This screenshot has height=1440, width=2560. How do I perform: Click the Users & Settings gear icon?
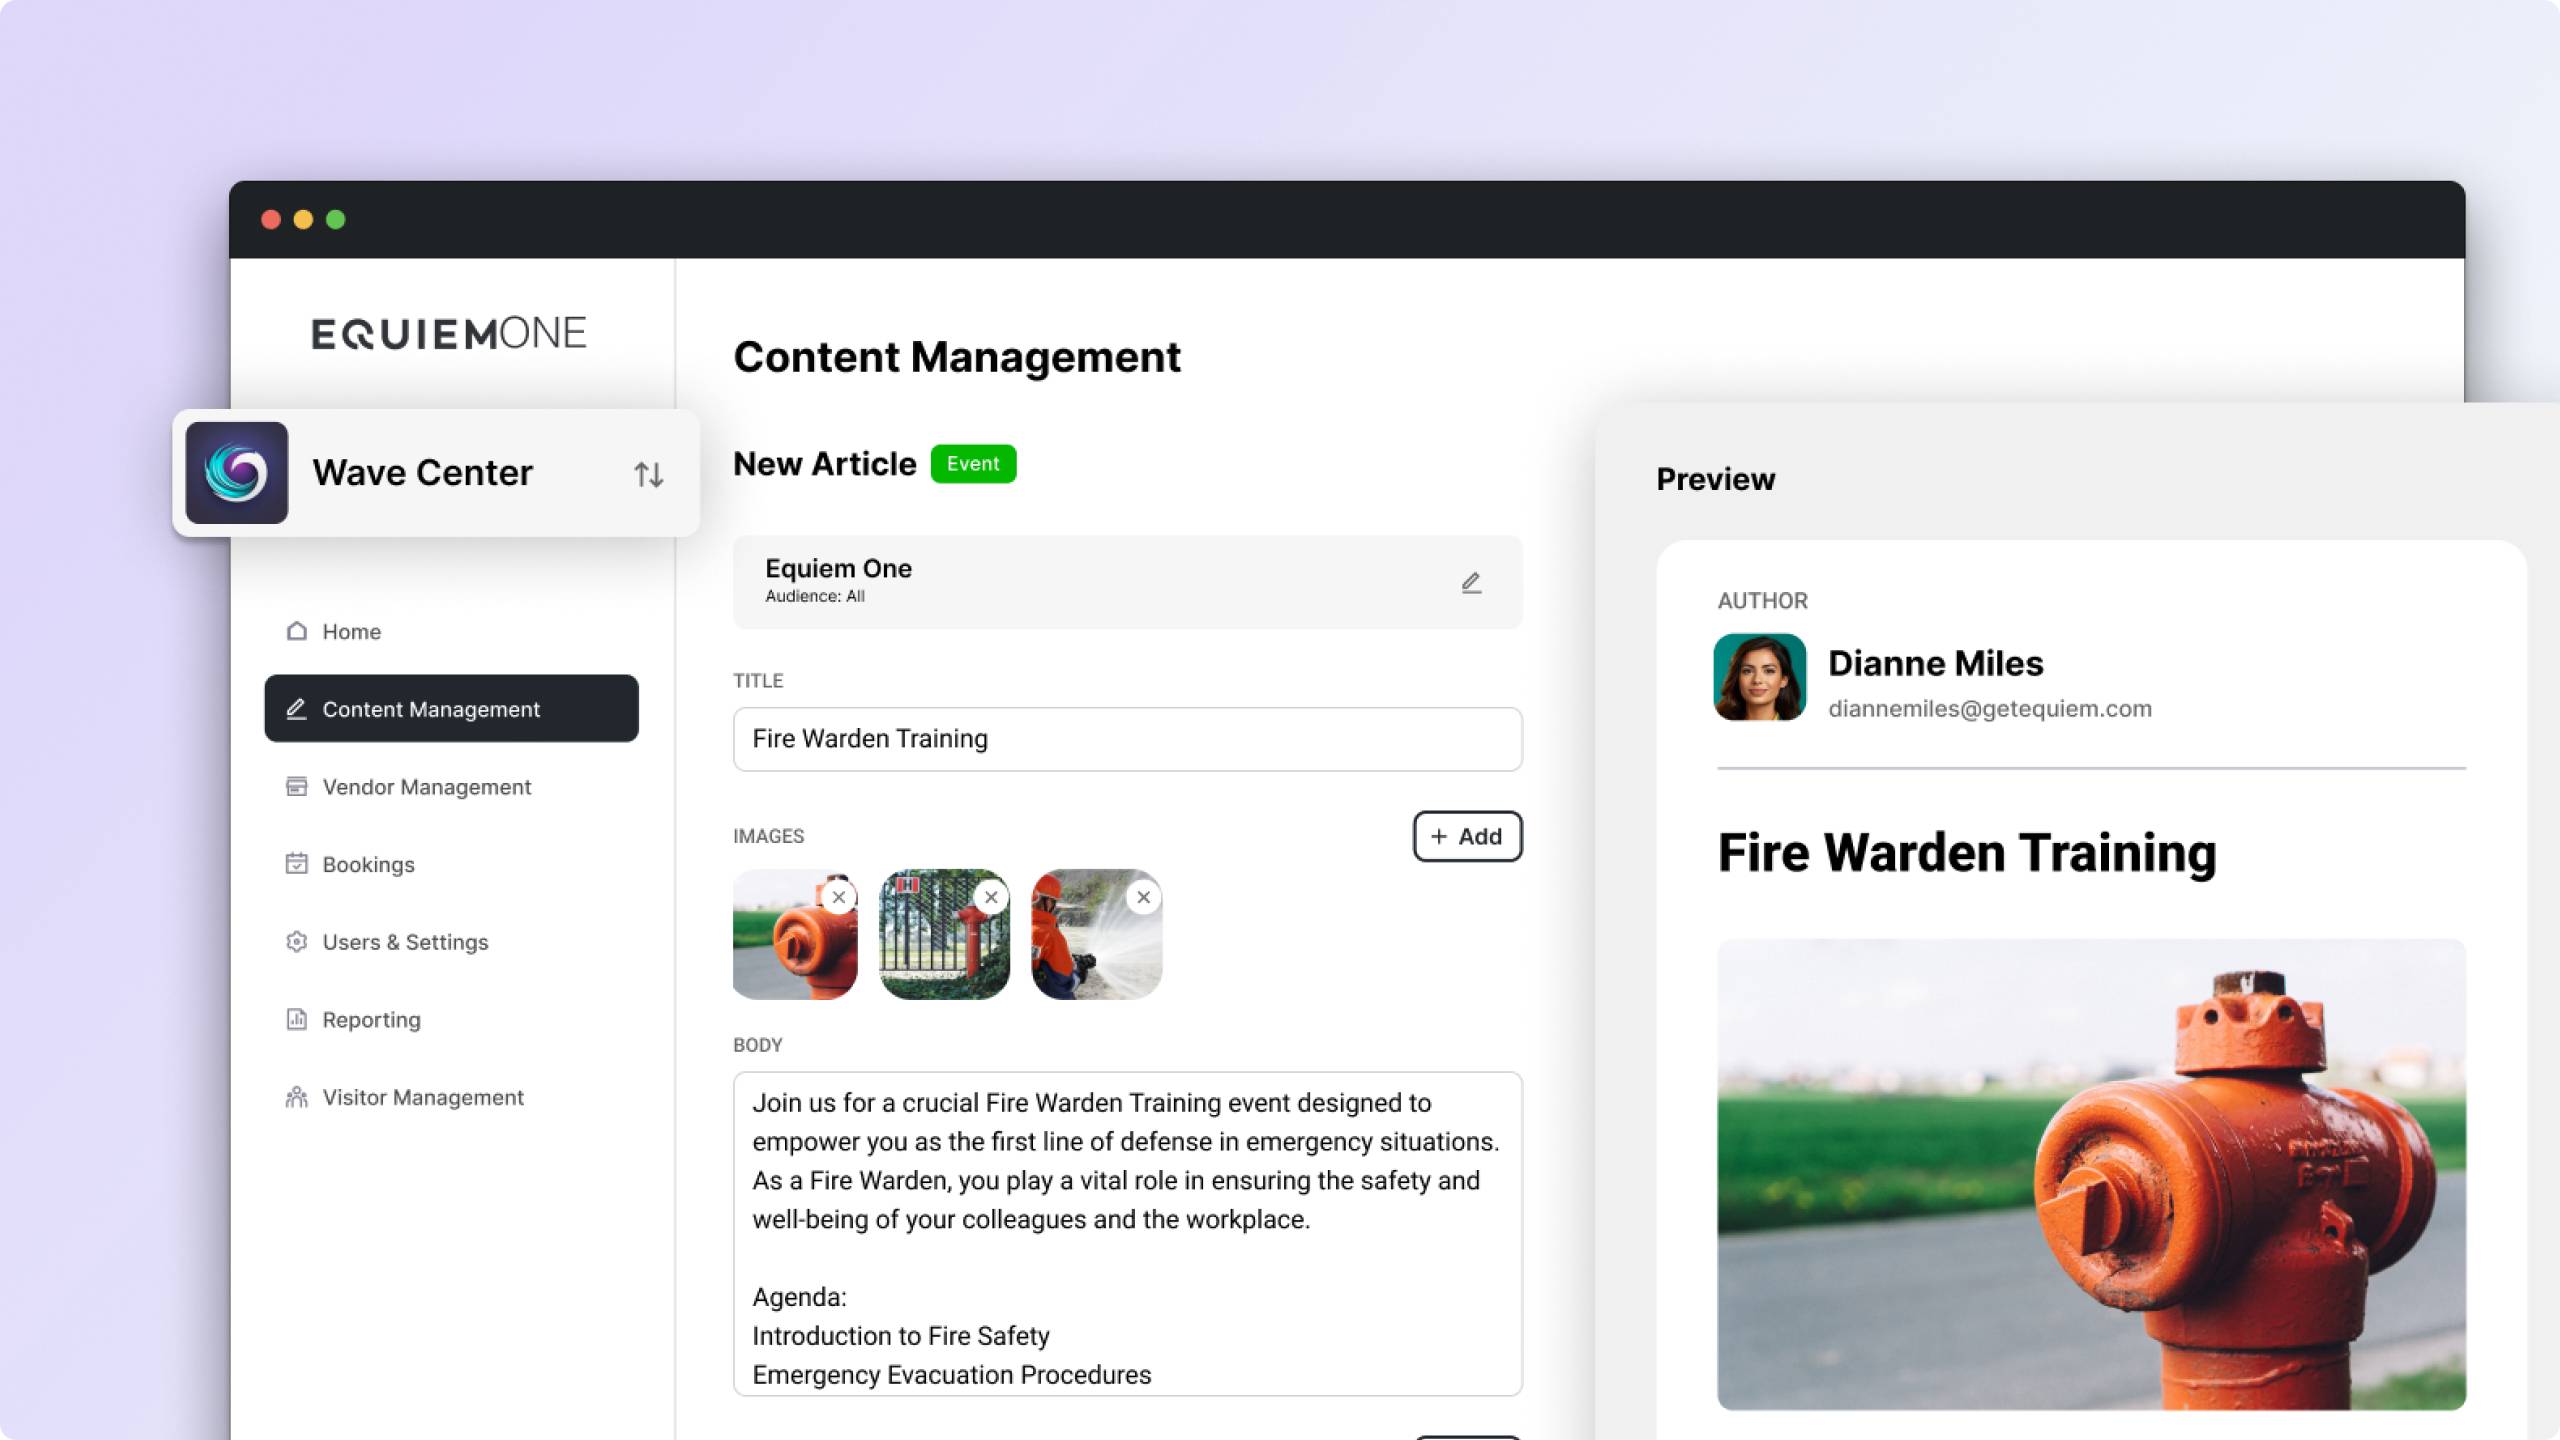pyautogui.click(x=297, y=942)
